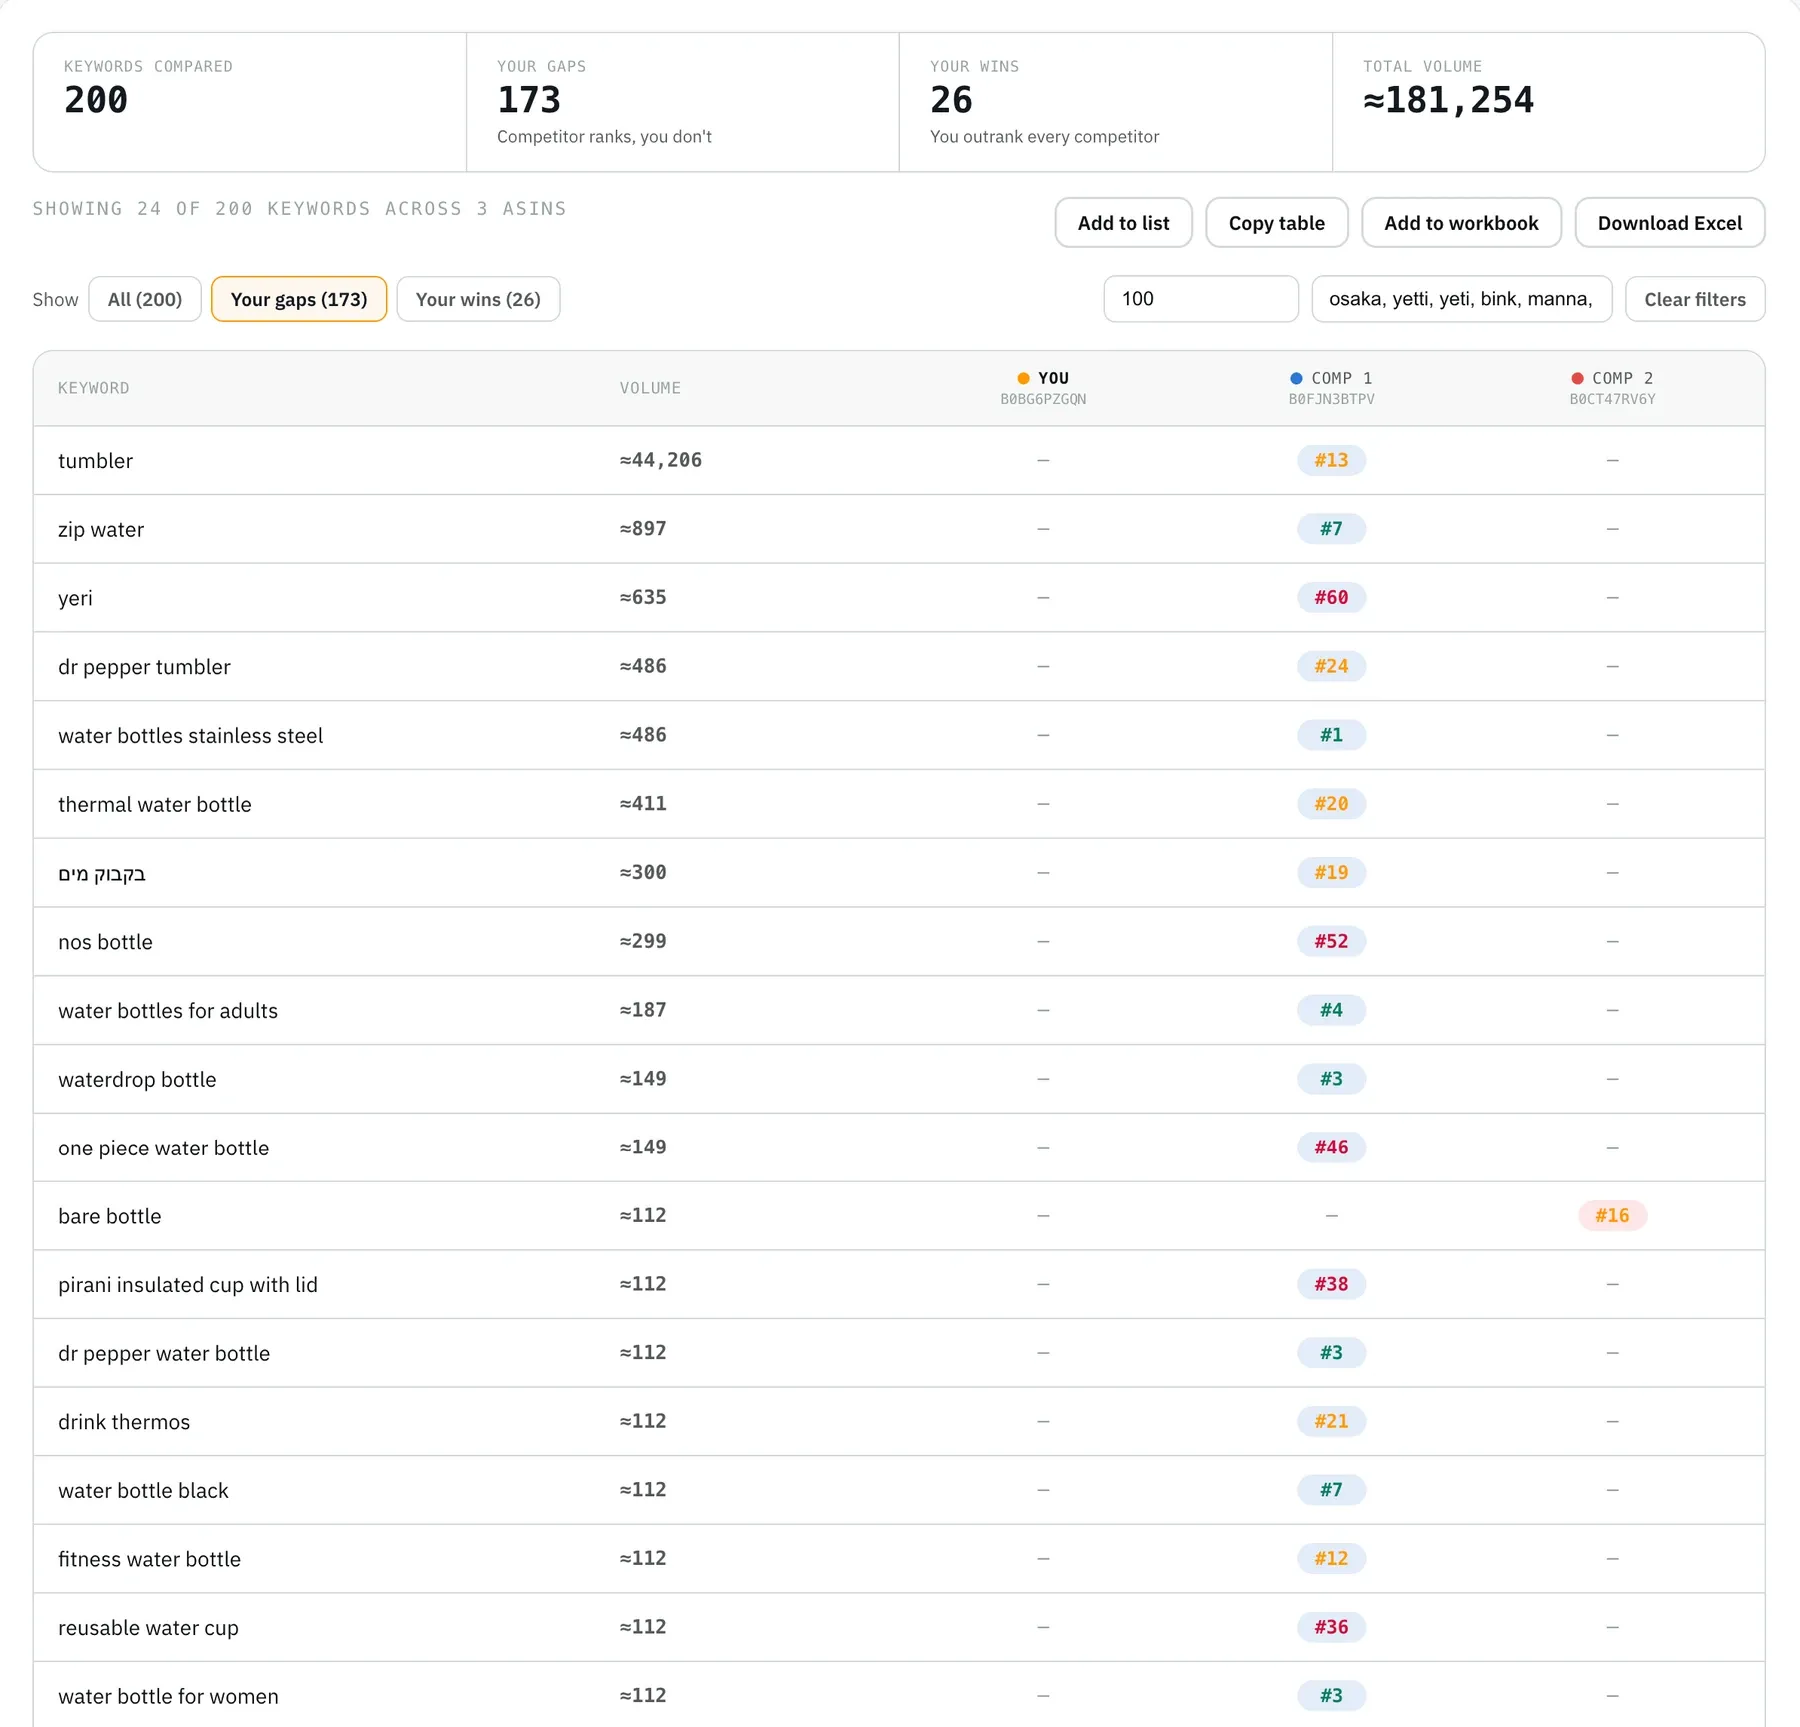Sort by the KEYWORD column header

coord(94,388)
